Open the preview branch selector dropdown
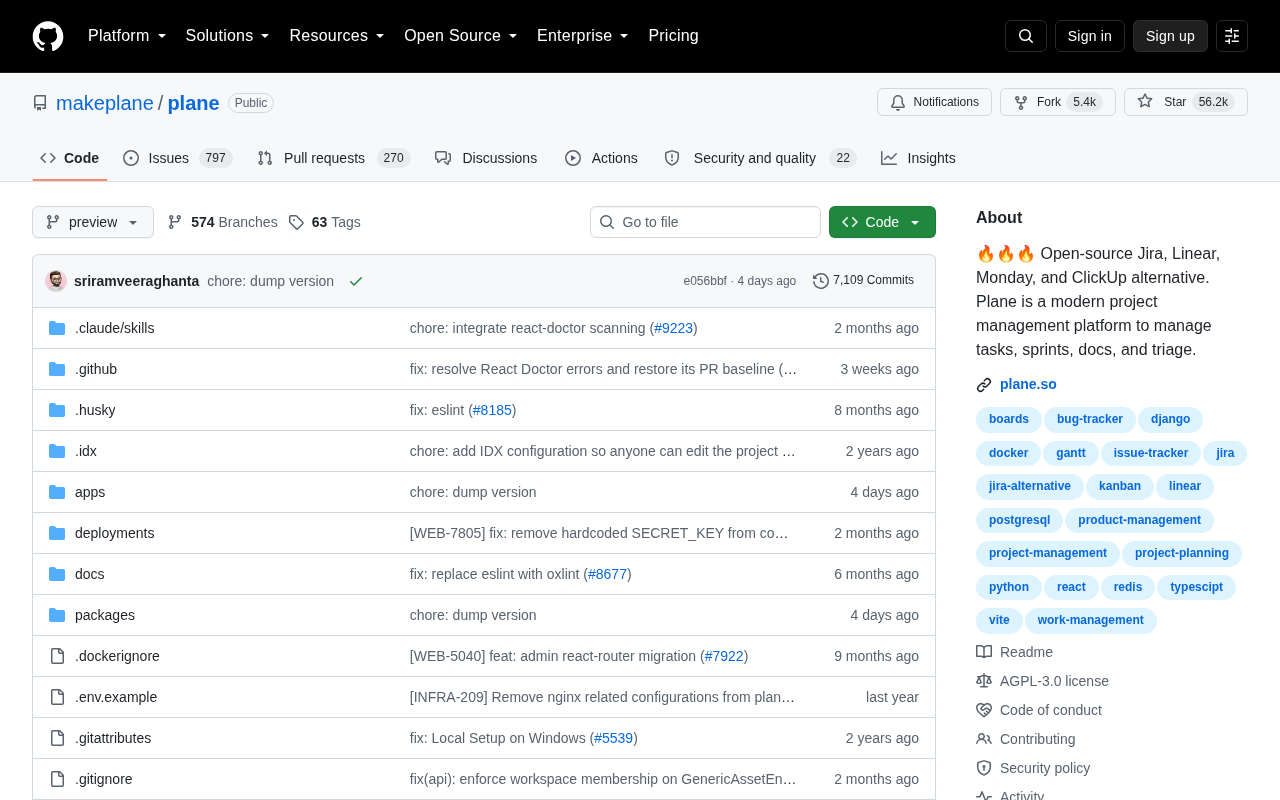Screen dimensions: 1280x800 [93, 222]
